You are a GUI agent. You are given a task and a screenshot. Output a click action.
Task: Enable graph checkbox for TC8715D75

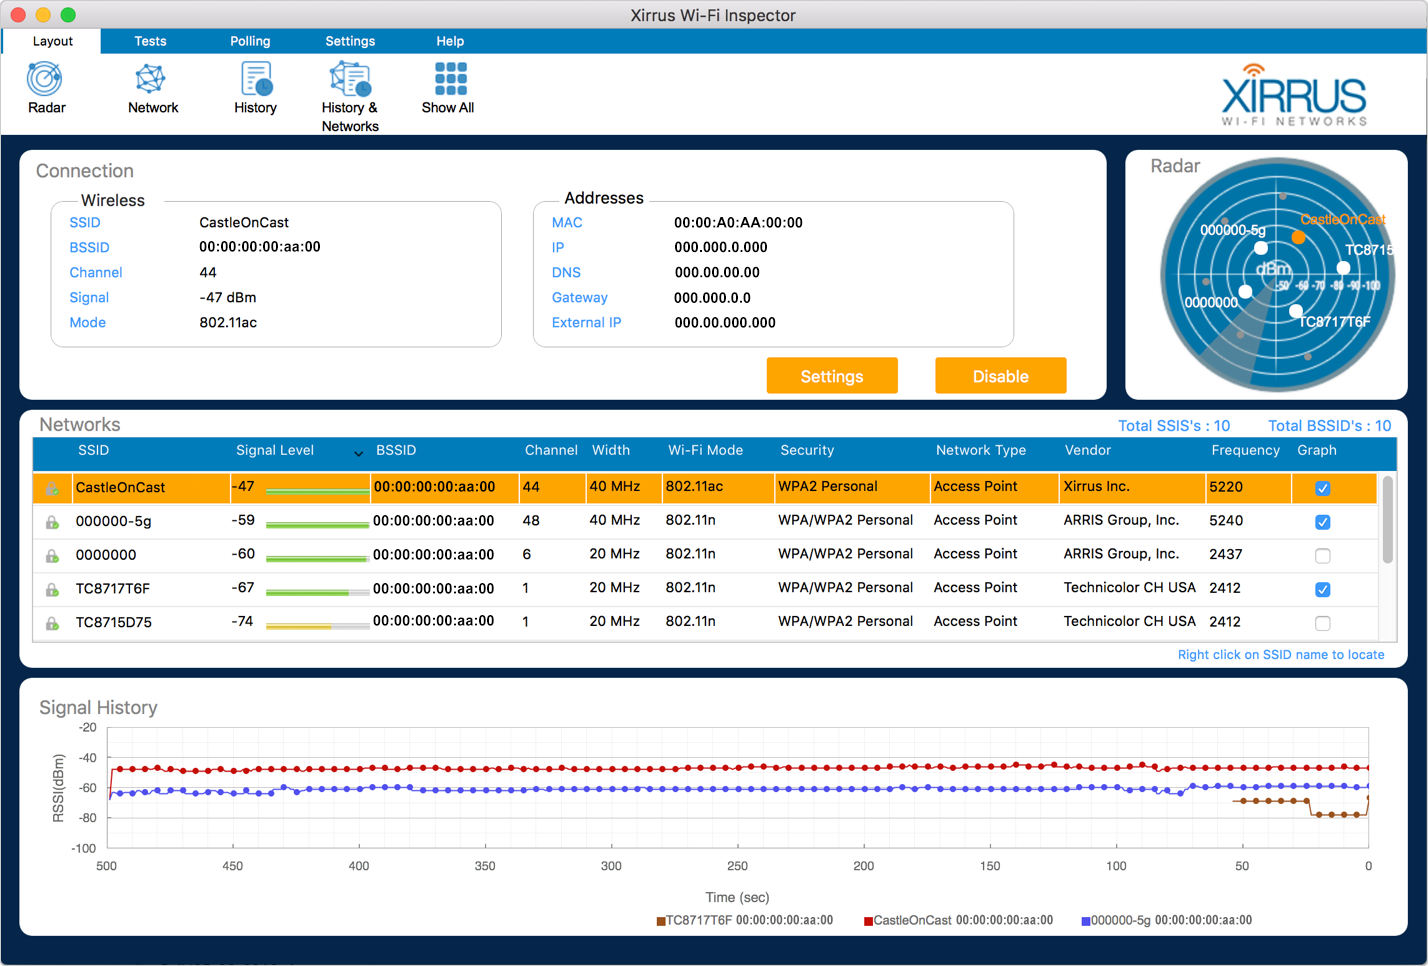pyautogui.click(x=1322, y=624)
